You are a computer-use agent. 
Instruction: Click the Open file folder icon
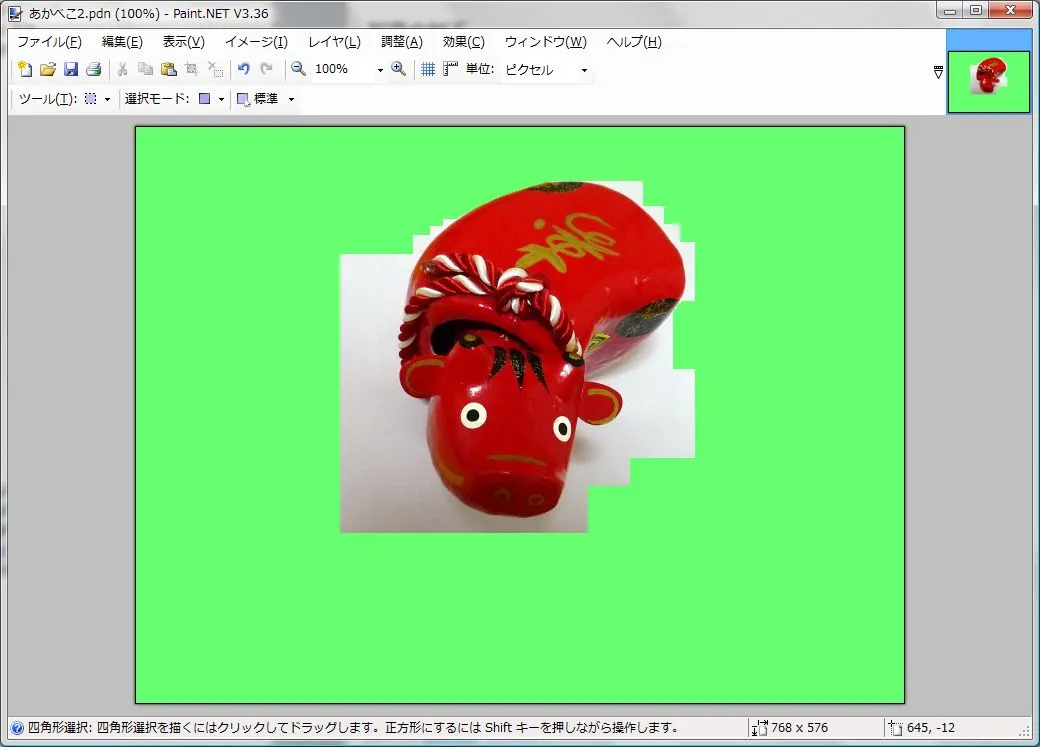tap(48, 69)
